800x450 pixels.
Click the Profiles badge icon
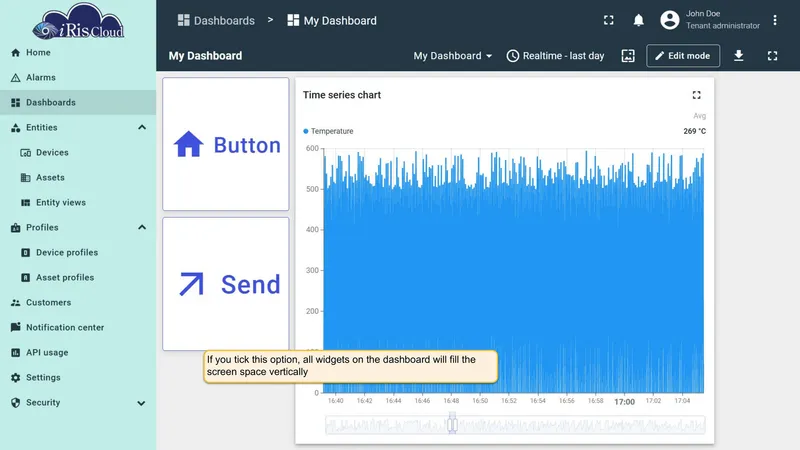tap(15, 228)
